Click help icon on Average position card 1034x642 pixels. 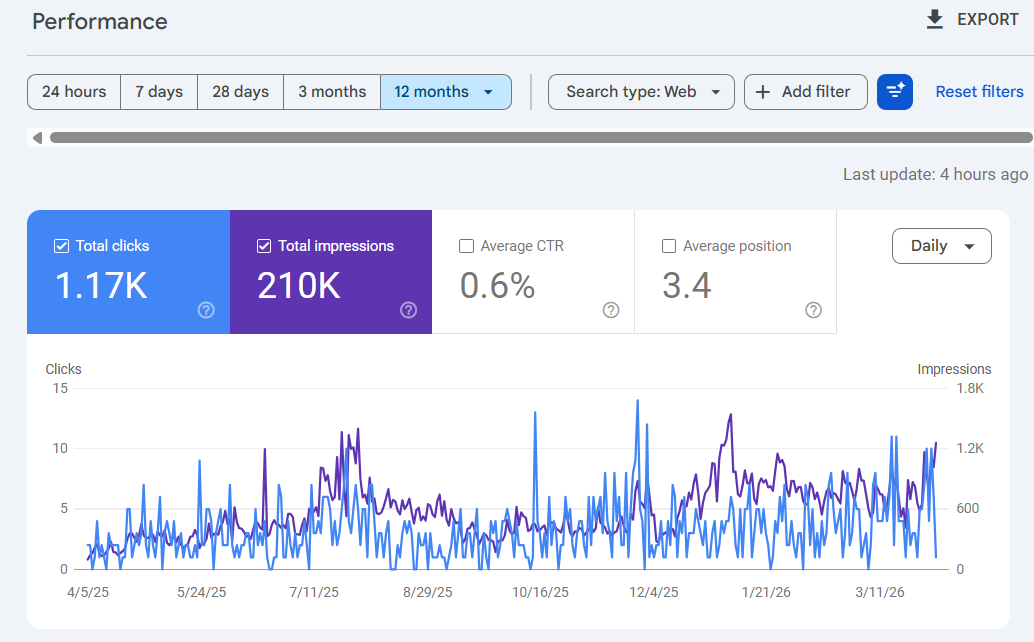point(813,310)
